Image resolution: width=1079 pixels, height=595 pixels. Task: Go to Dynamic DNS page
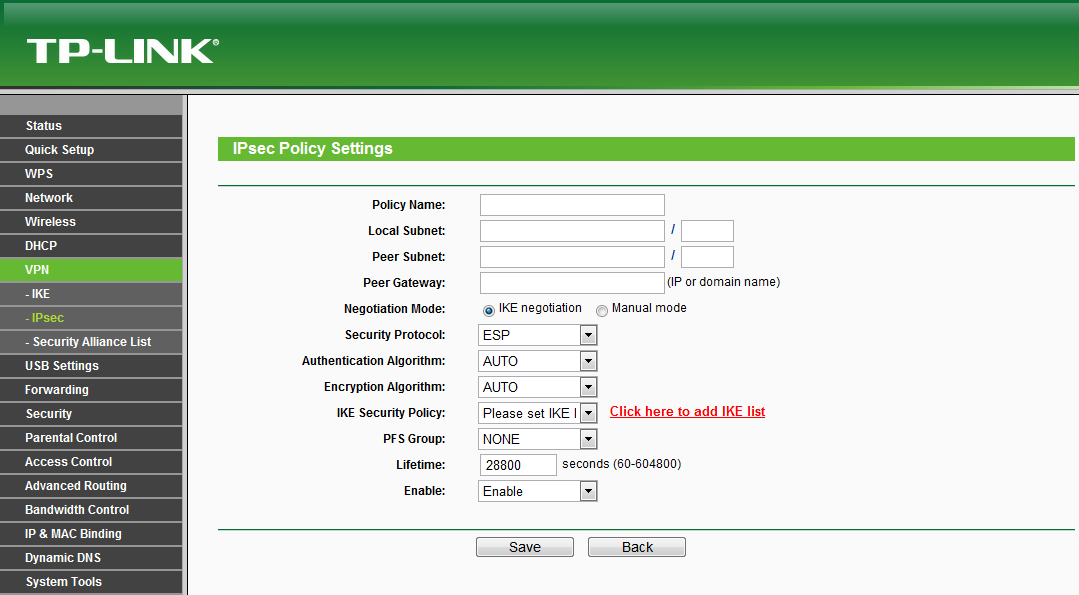[91, 558]
